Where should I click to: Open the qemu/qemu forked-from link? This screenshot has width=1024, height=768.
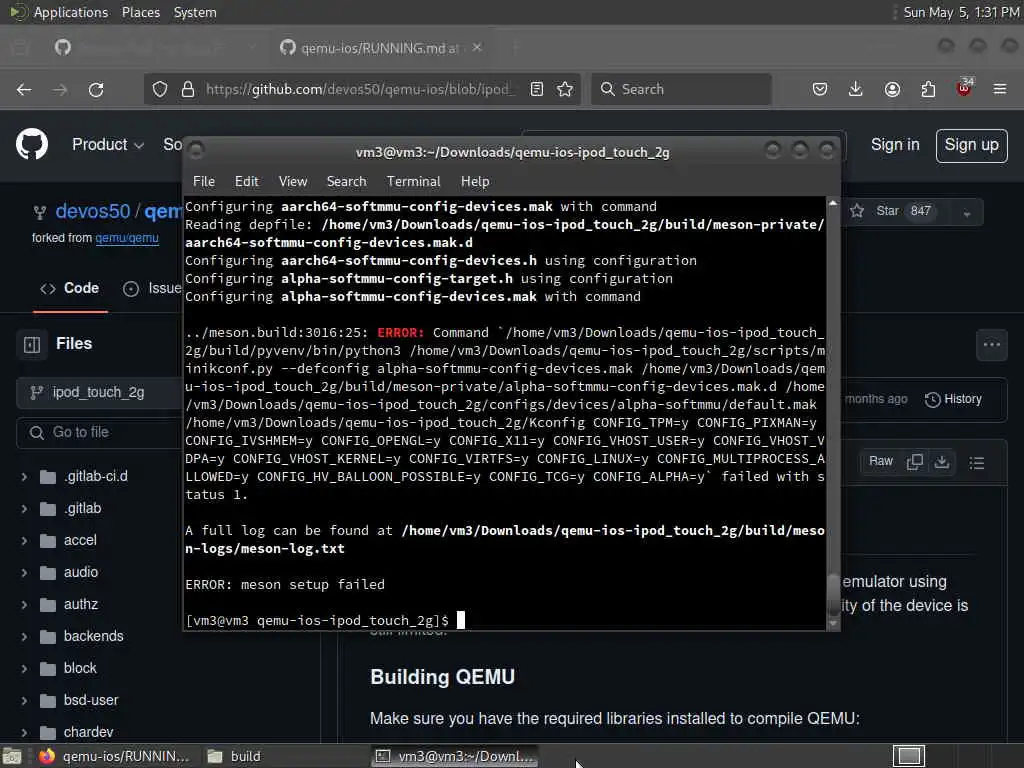click(127, 238)
